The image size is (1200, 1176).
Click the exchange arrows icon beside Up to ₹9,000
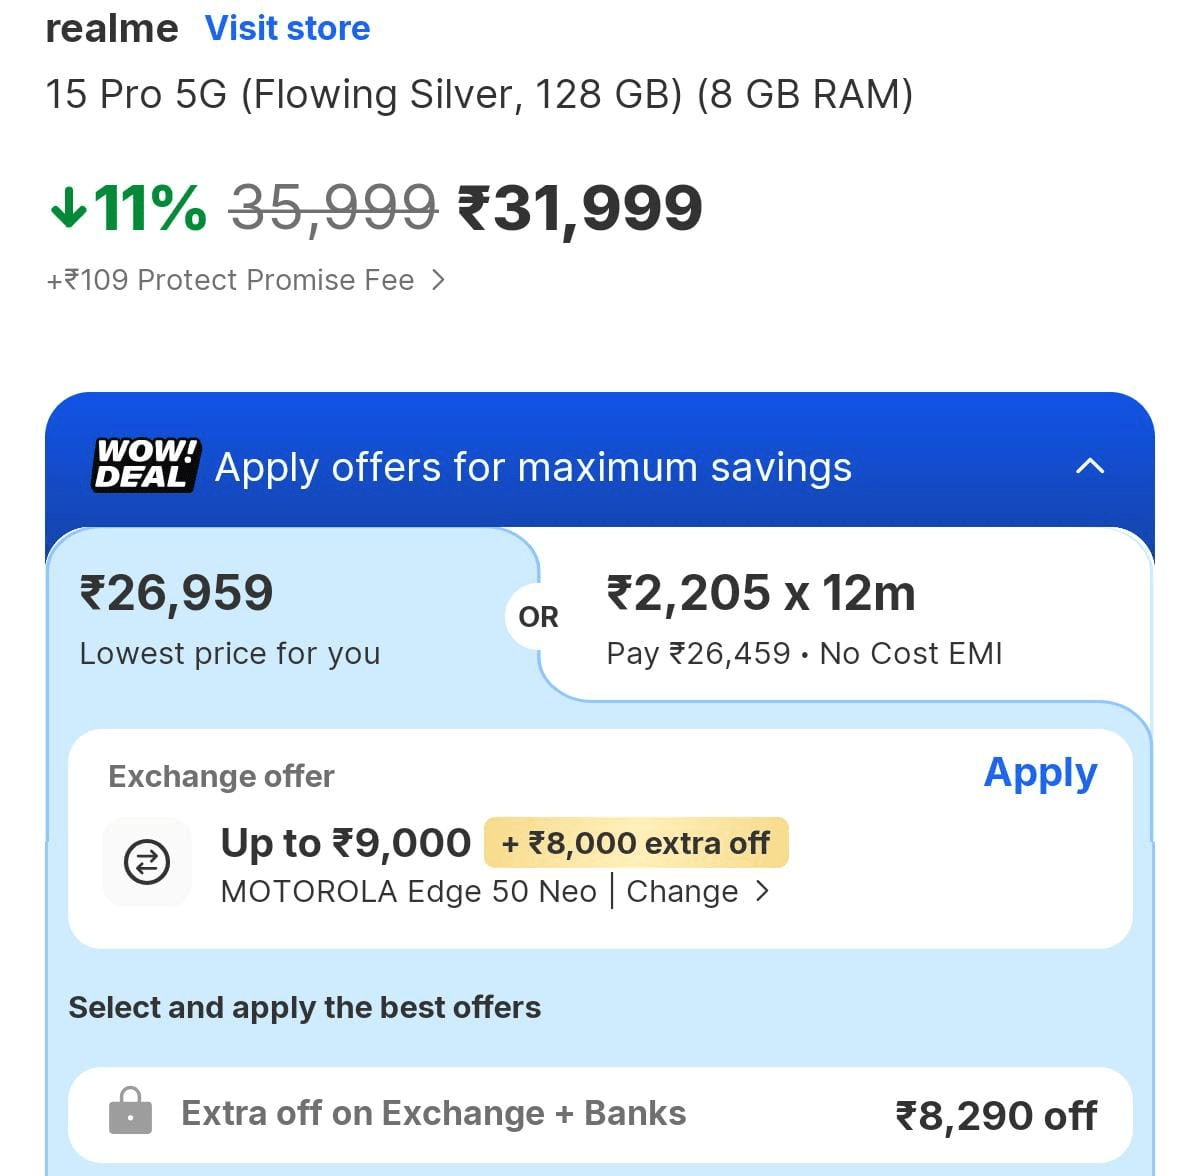tap(147, 862)
